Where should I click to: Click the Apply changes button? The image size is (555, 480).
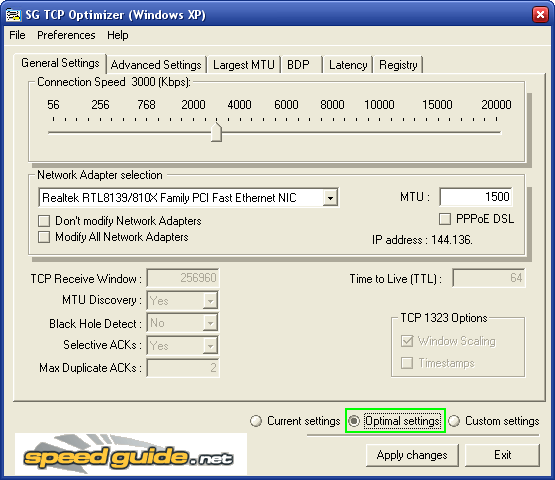point(412,455)
